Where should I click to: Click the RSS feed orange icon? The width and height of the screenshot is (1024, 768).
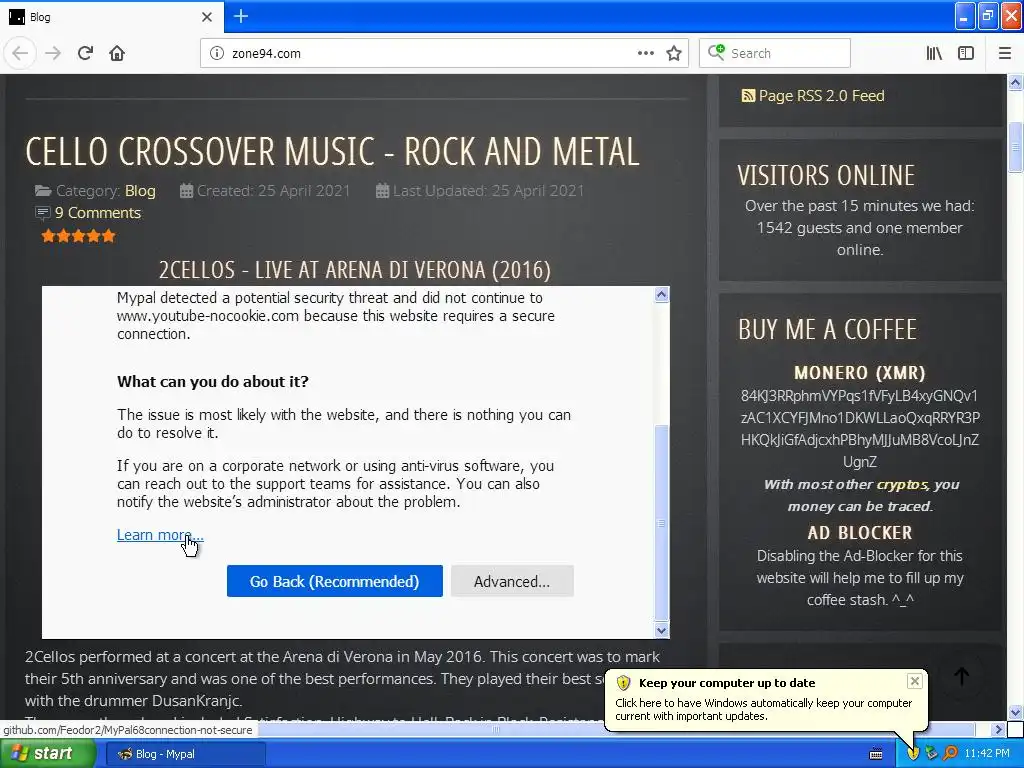tap(748, 96)
